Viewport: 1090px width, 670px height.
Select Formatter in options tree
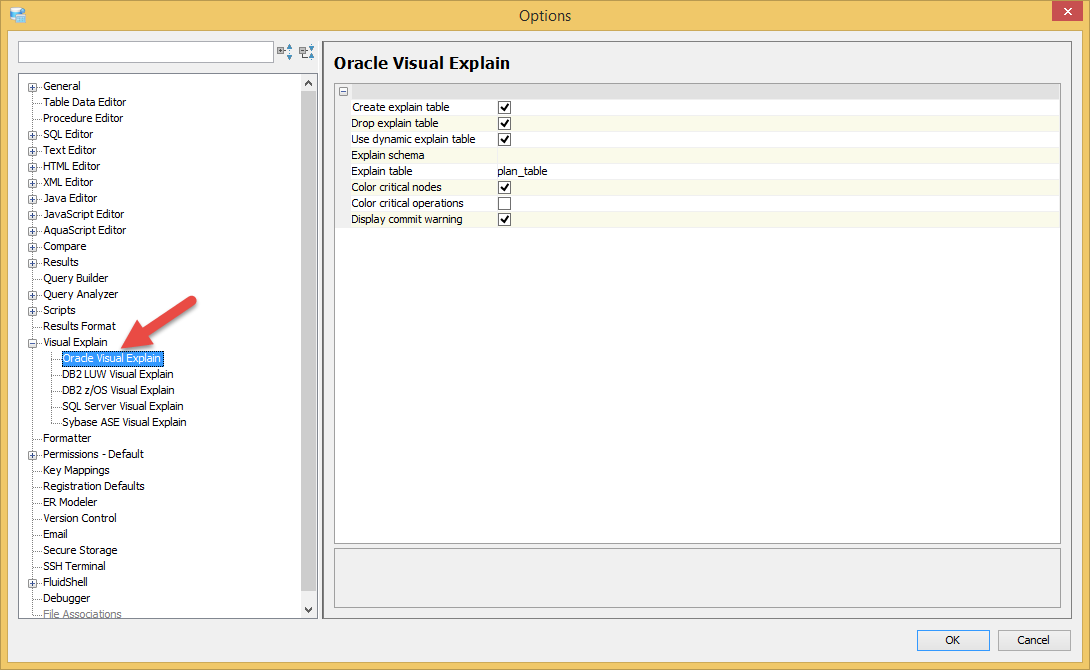[x=67, y=438]
